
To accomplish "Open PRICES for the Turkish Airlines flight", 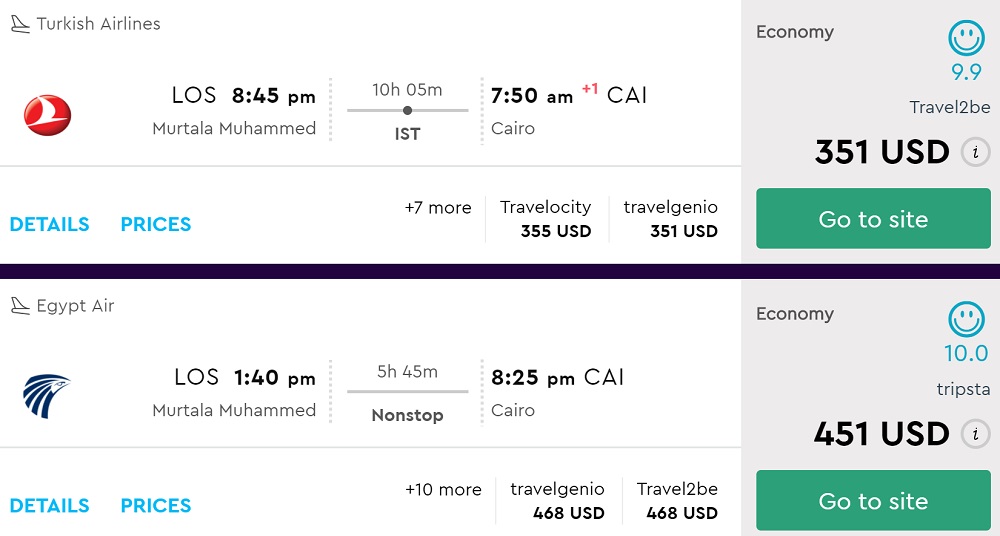I will click(x=156, y=224).
